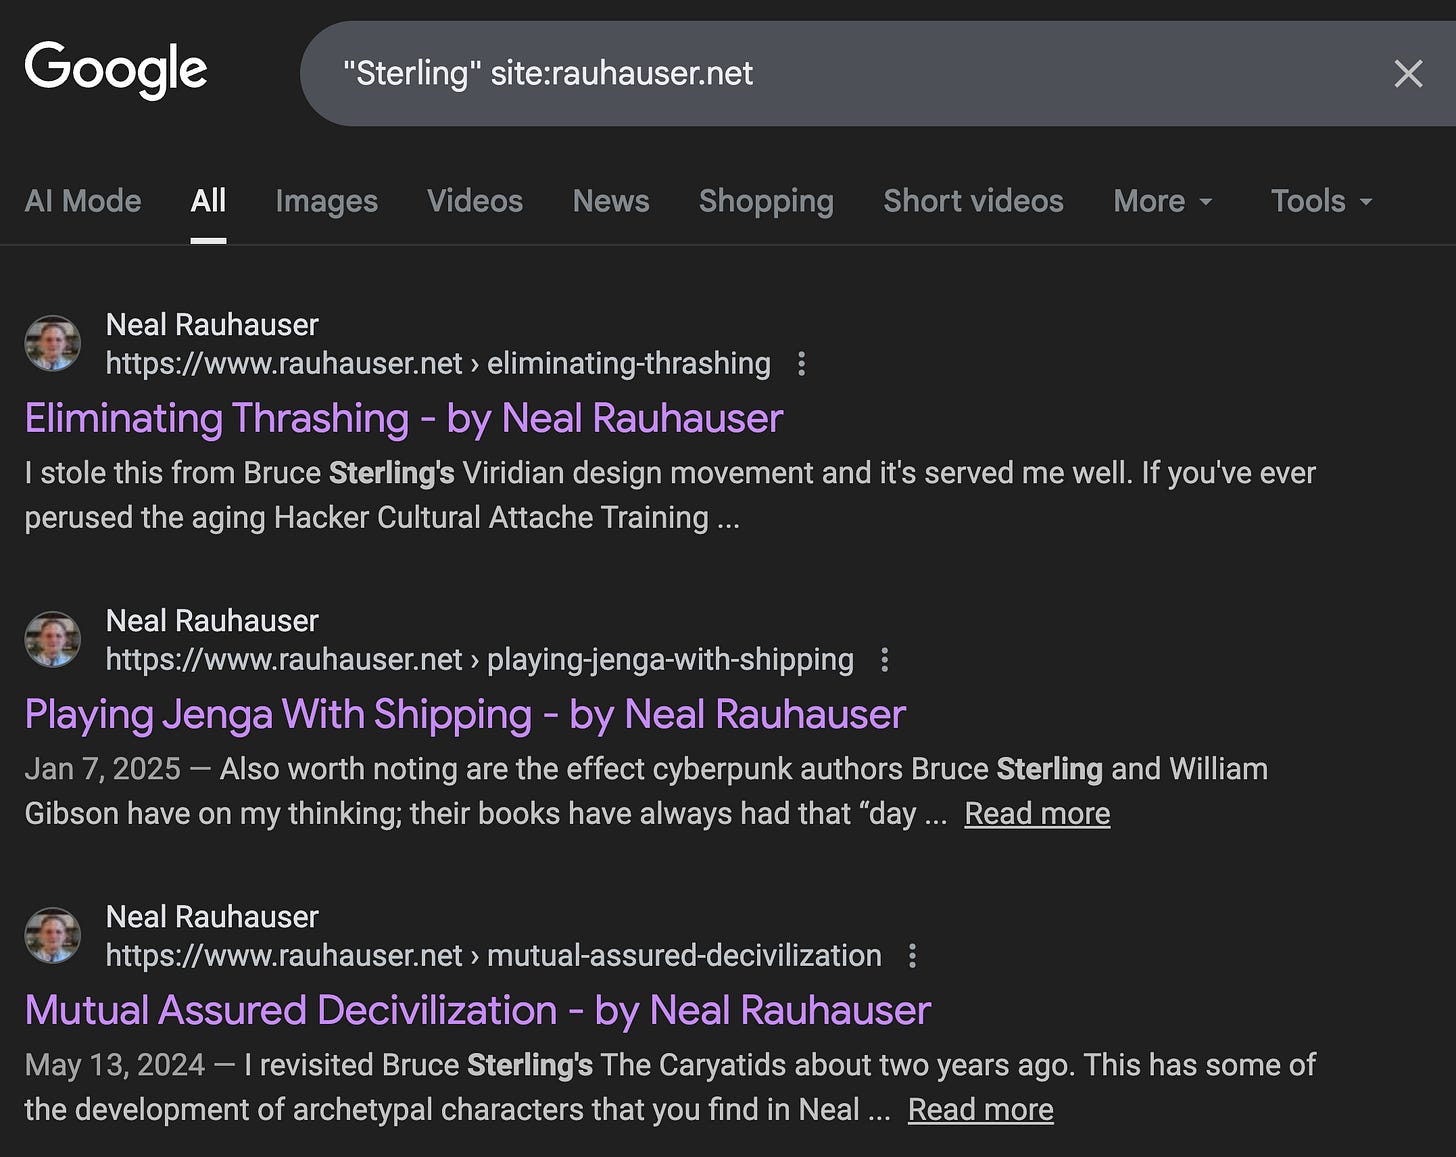The image size is (1456, 1157).
Task: Click the favicon for the Playing Jenga result
Action: [52, 639]
